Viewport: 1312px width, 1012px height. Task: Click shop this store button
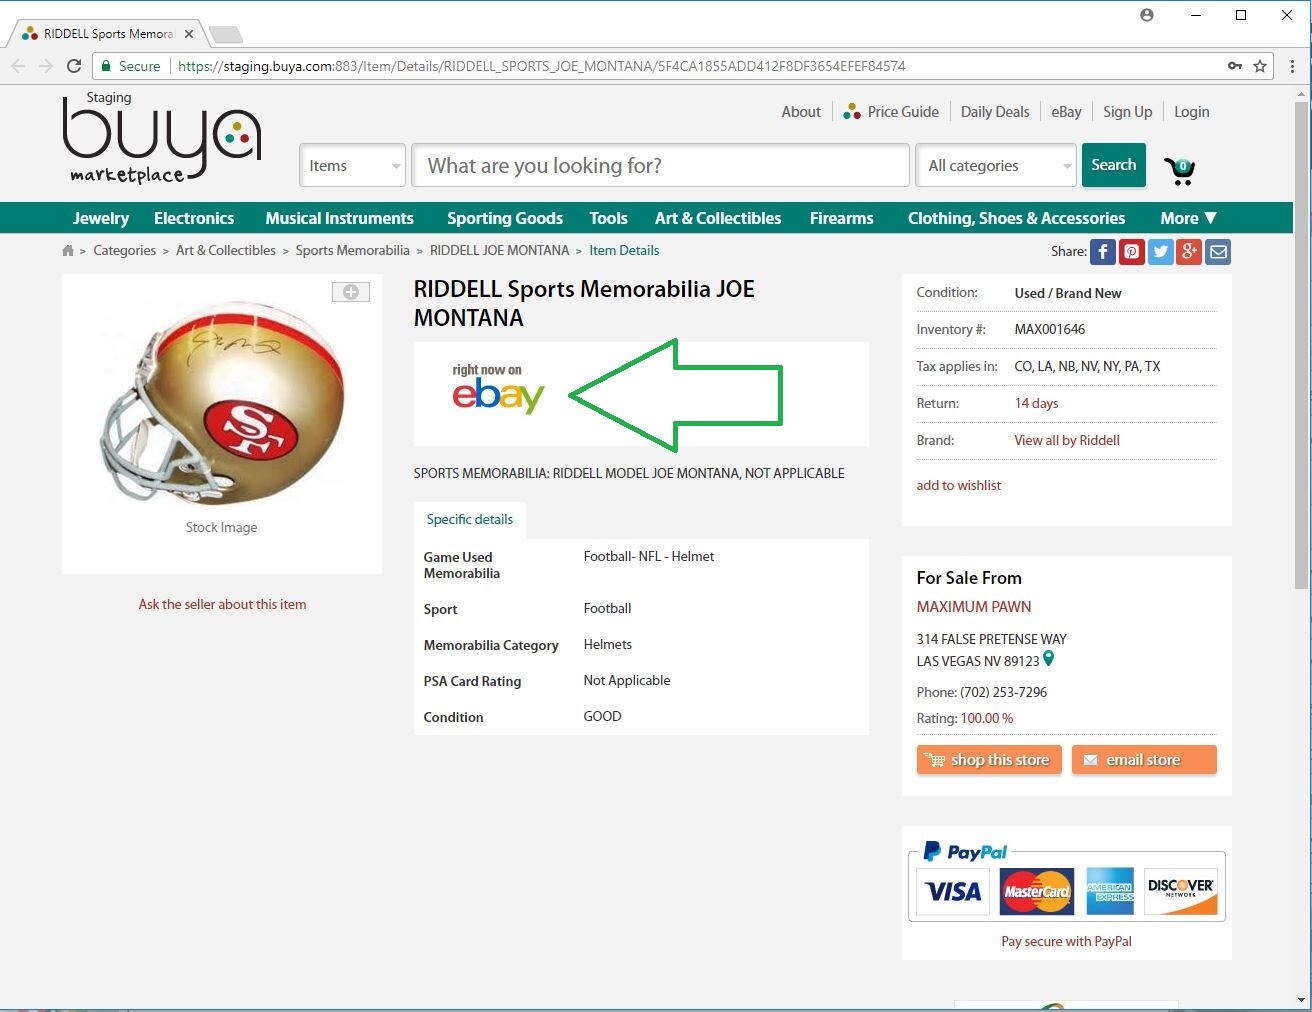click(989, 760)
